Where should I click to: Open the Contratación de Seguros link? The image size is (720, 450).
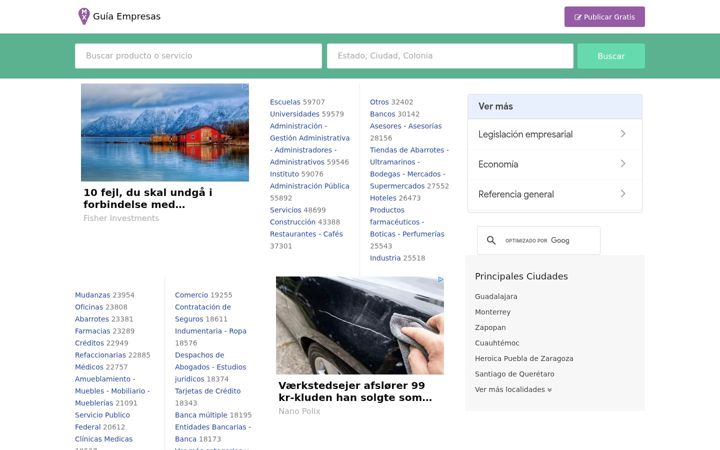coord(202,313)
